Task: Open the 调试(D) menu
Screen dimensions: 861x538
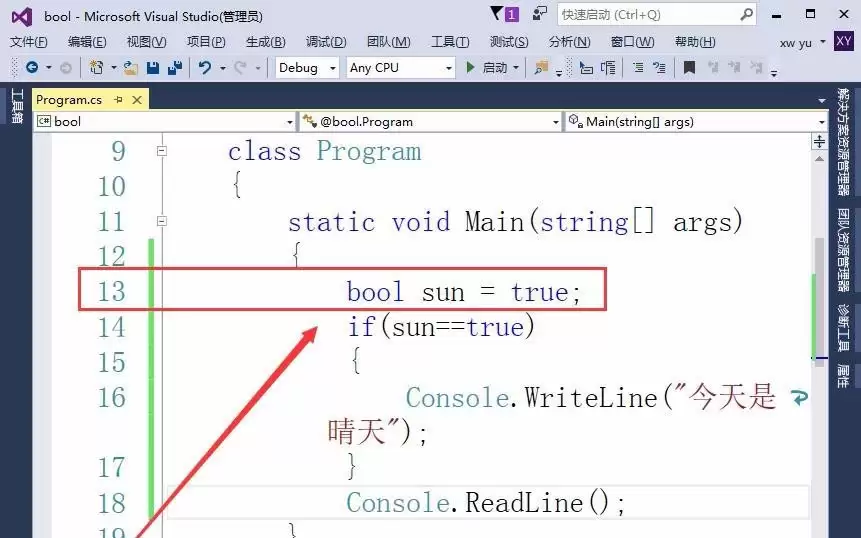Action: 326,42
